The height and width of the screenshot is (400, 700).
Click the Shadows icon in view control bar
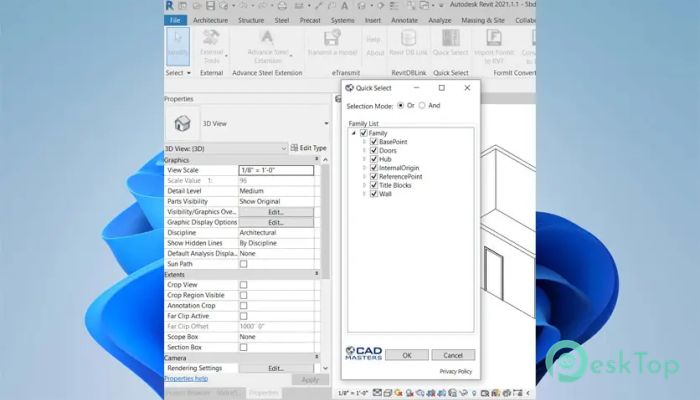coord(409,393)
